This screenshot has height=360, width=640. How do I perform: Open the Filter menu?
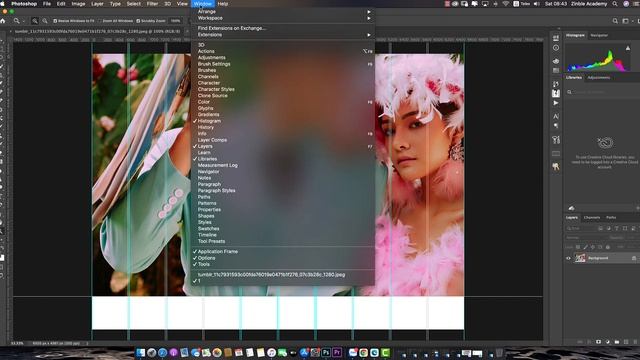click(152, 4)
